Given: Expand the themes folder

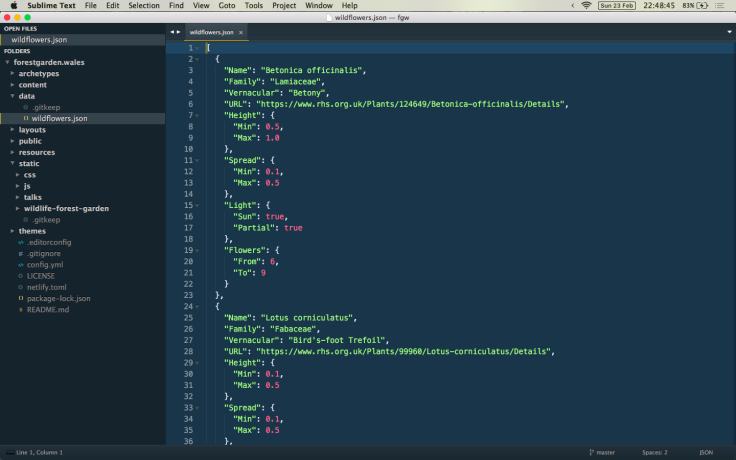Looking at the screenshot, I should tap(12, 231).
